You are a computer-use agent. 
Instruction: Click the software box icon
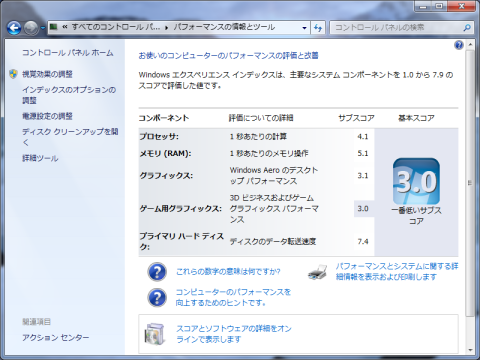coord(155,334)
